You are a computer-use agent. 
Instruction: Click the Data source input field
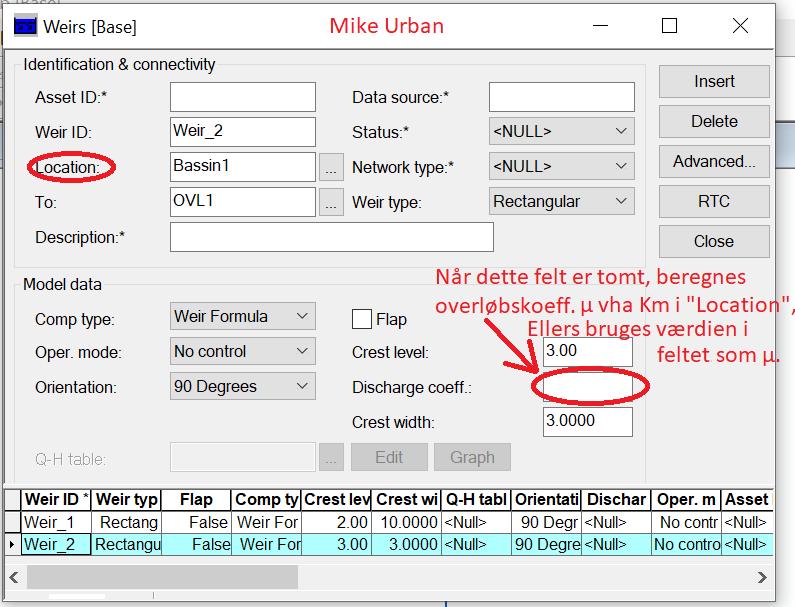562,97
